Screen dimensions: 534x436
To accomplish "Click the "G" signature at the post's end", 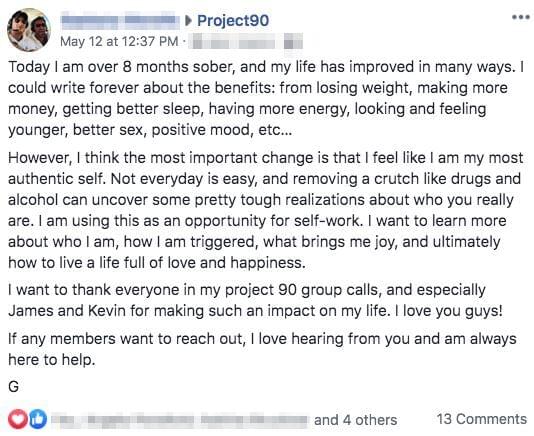I will click(13, 387).
